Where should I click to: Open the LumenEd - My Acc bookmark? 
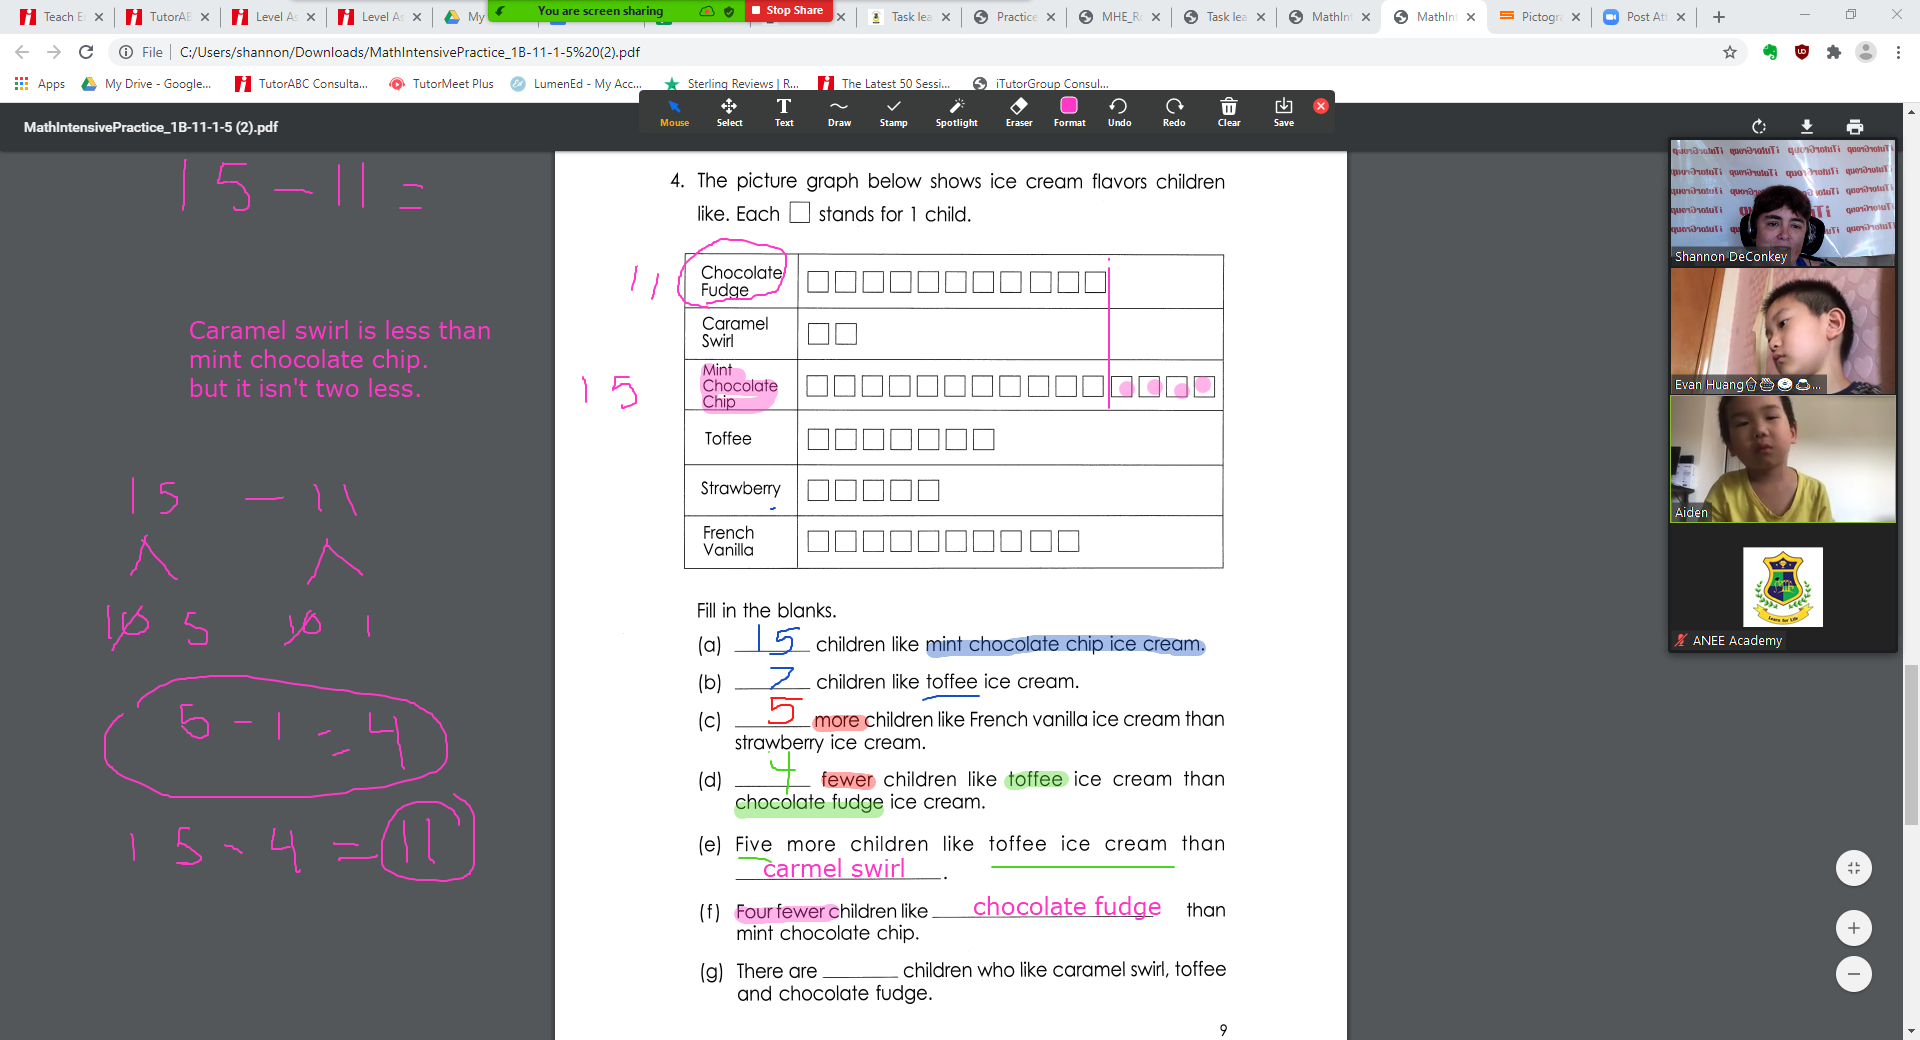pos(576,84)
